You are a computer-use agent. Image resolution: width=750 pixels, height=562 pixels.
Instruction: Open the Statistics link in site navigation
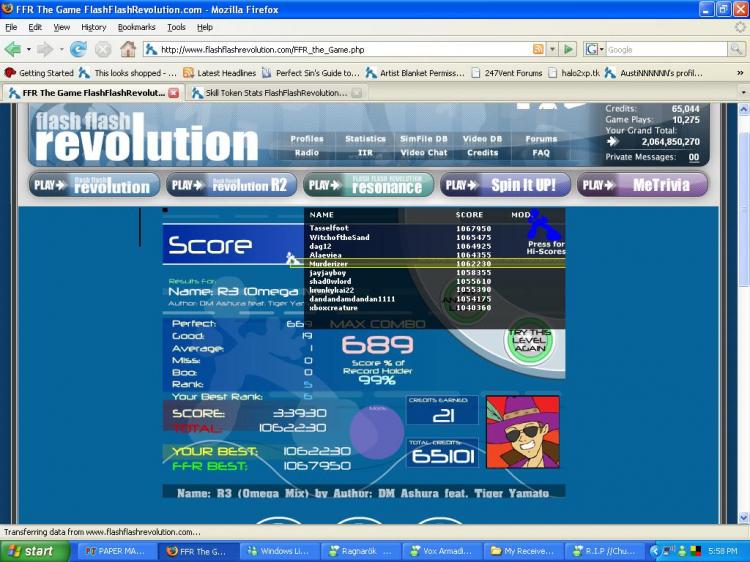point(365,139)
